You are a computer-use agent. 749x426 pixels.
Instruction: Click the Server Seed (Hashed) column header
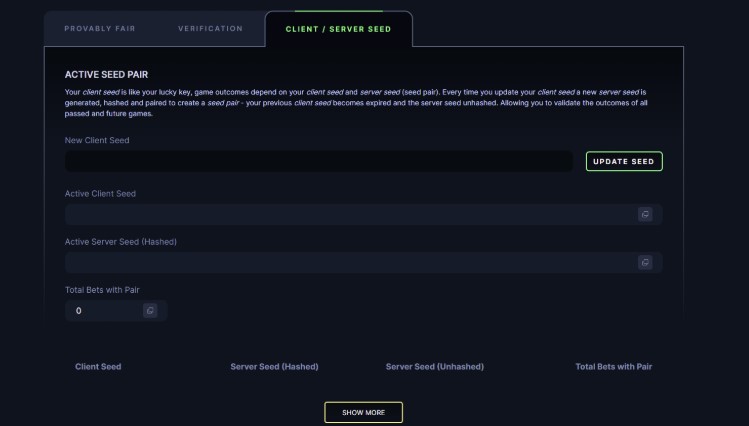pos(274,367)
